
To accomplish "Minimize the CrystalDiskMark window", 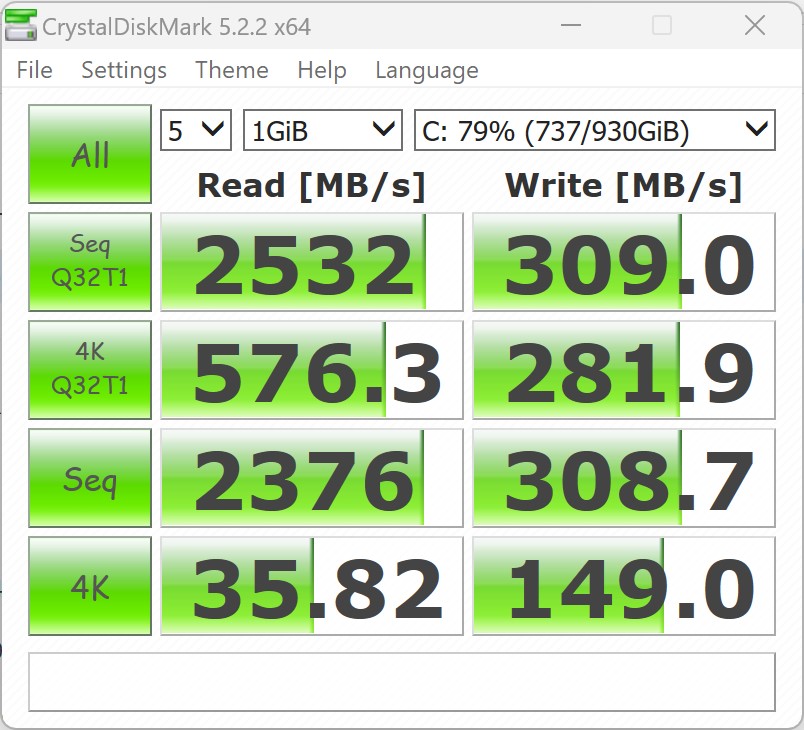I will pyautogui.click(x=571, y=25).
